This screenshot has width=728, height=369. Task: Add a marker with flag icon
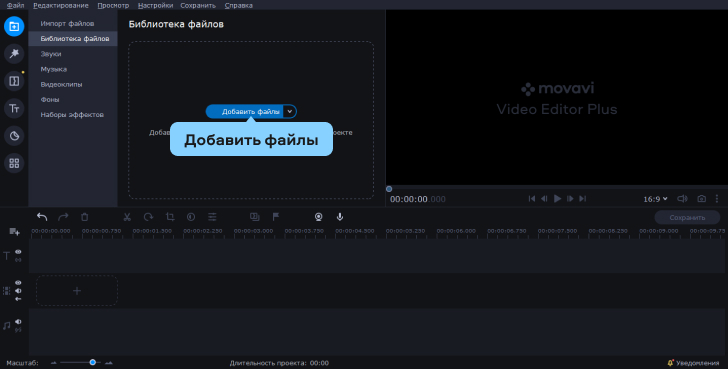276,217
